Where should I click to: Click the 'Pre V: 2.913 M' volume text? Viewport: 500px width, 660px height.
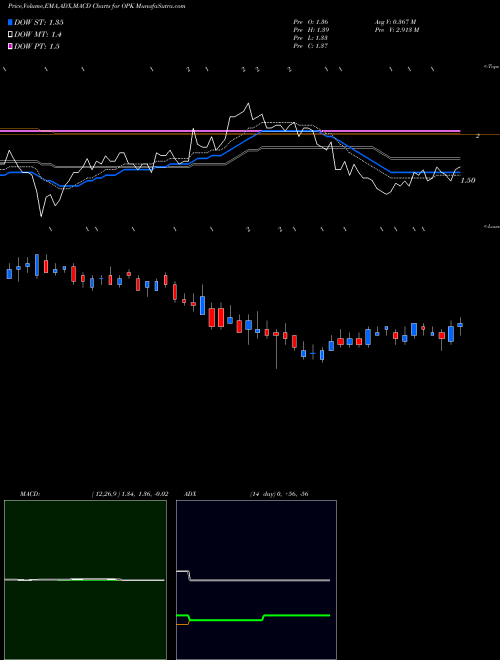(396, 30)
